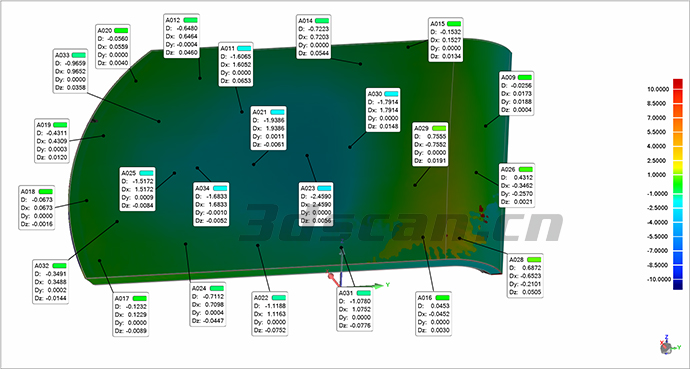Click the cyan color swatch in label A030

point(391,94)
